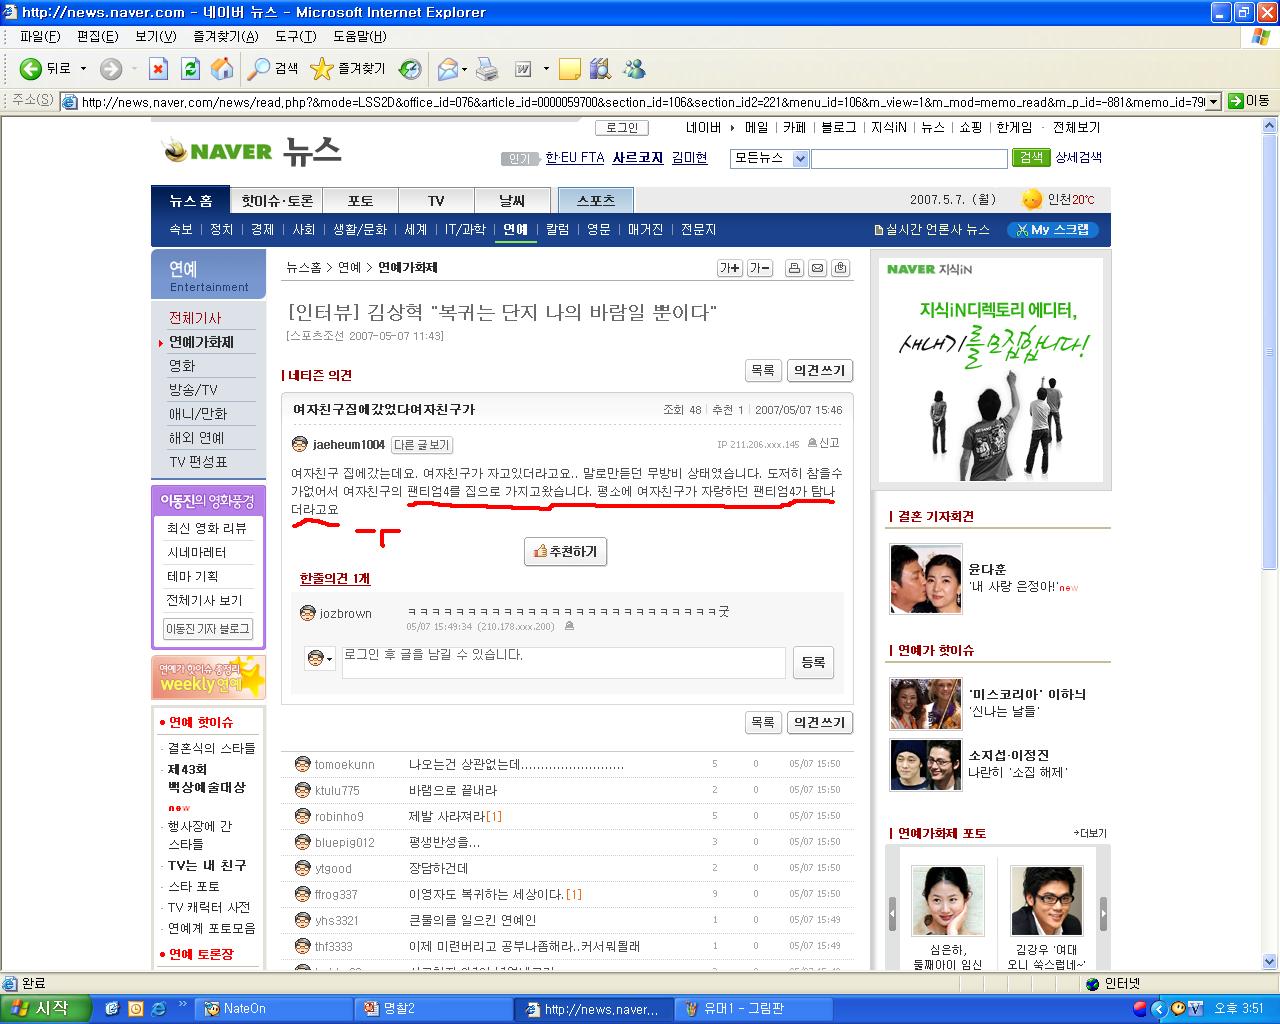Click the article print icon beside 가-

point(794,268)
